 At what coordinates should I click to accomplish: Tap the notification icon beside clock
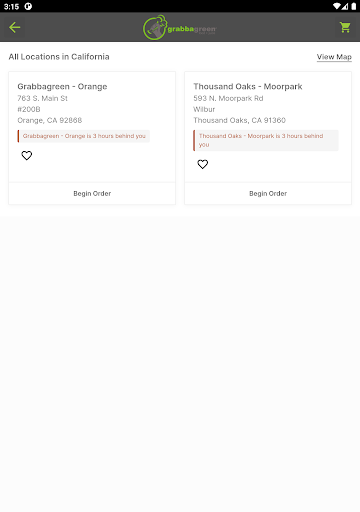pos(28,6)
